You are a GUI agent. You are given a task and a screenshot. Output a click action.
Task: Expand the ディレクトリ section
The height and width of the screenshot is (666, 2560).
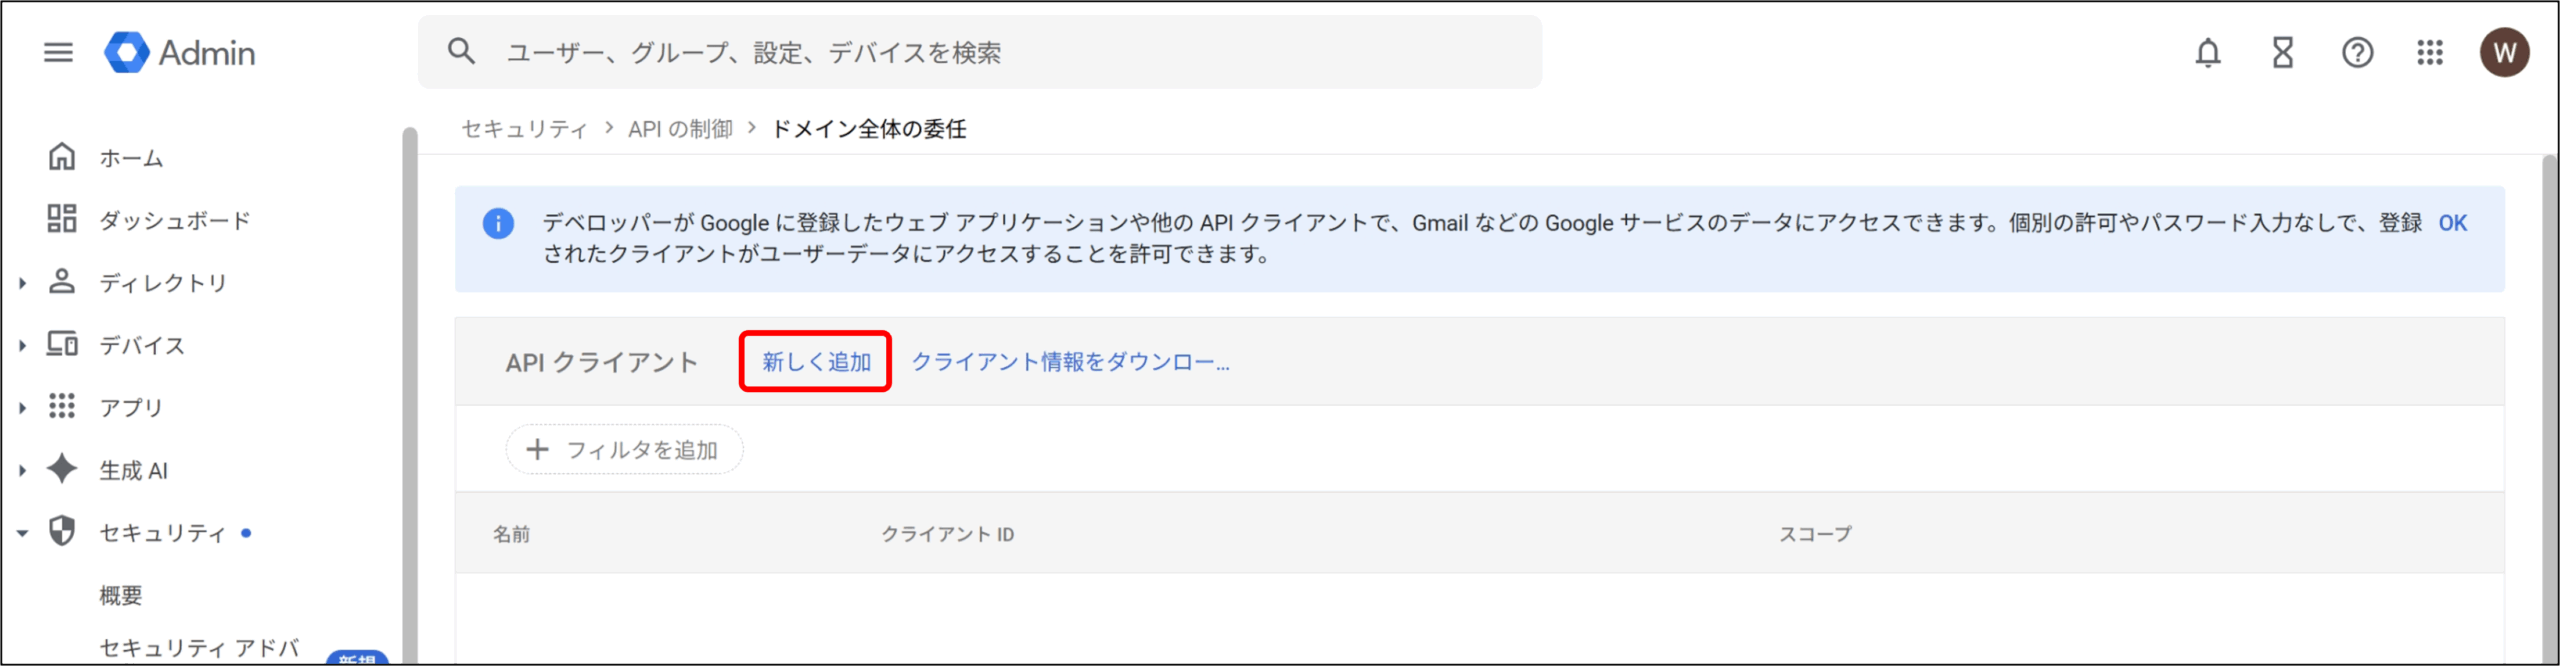22,283
